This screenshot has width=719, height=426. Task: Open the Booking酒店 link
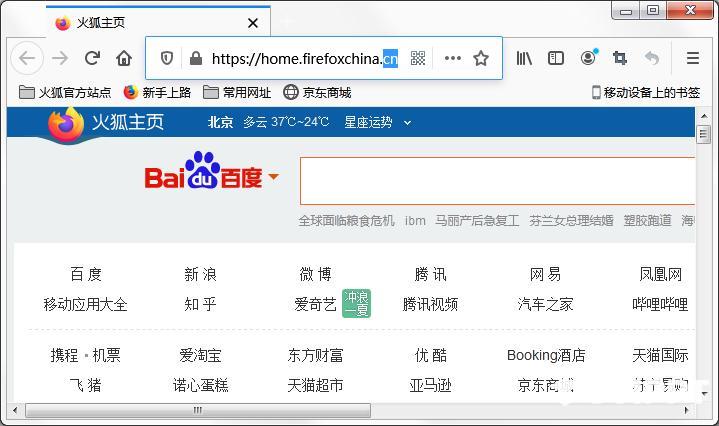(x=546, y=355)
